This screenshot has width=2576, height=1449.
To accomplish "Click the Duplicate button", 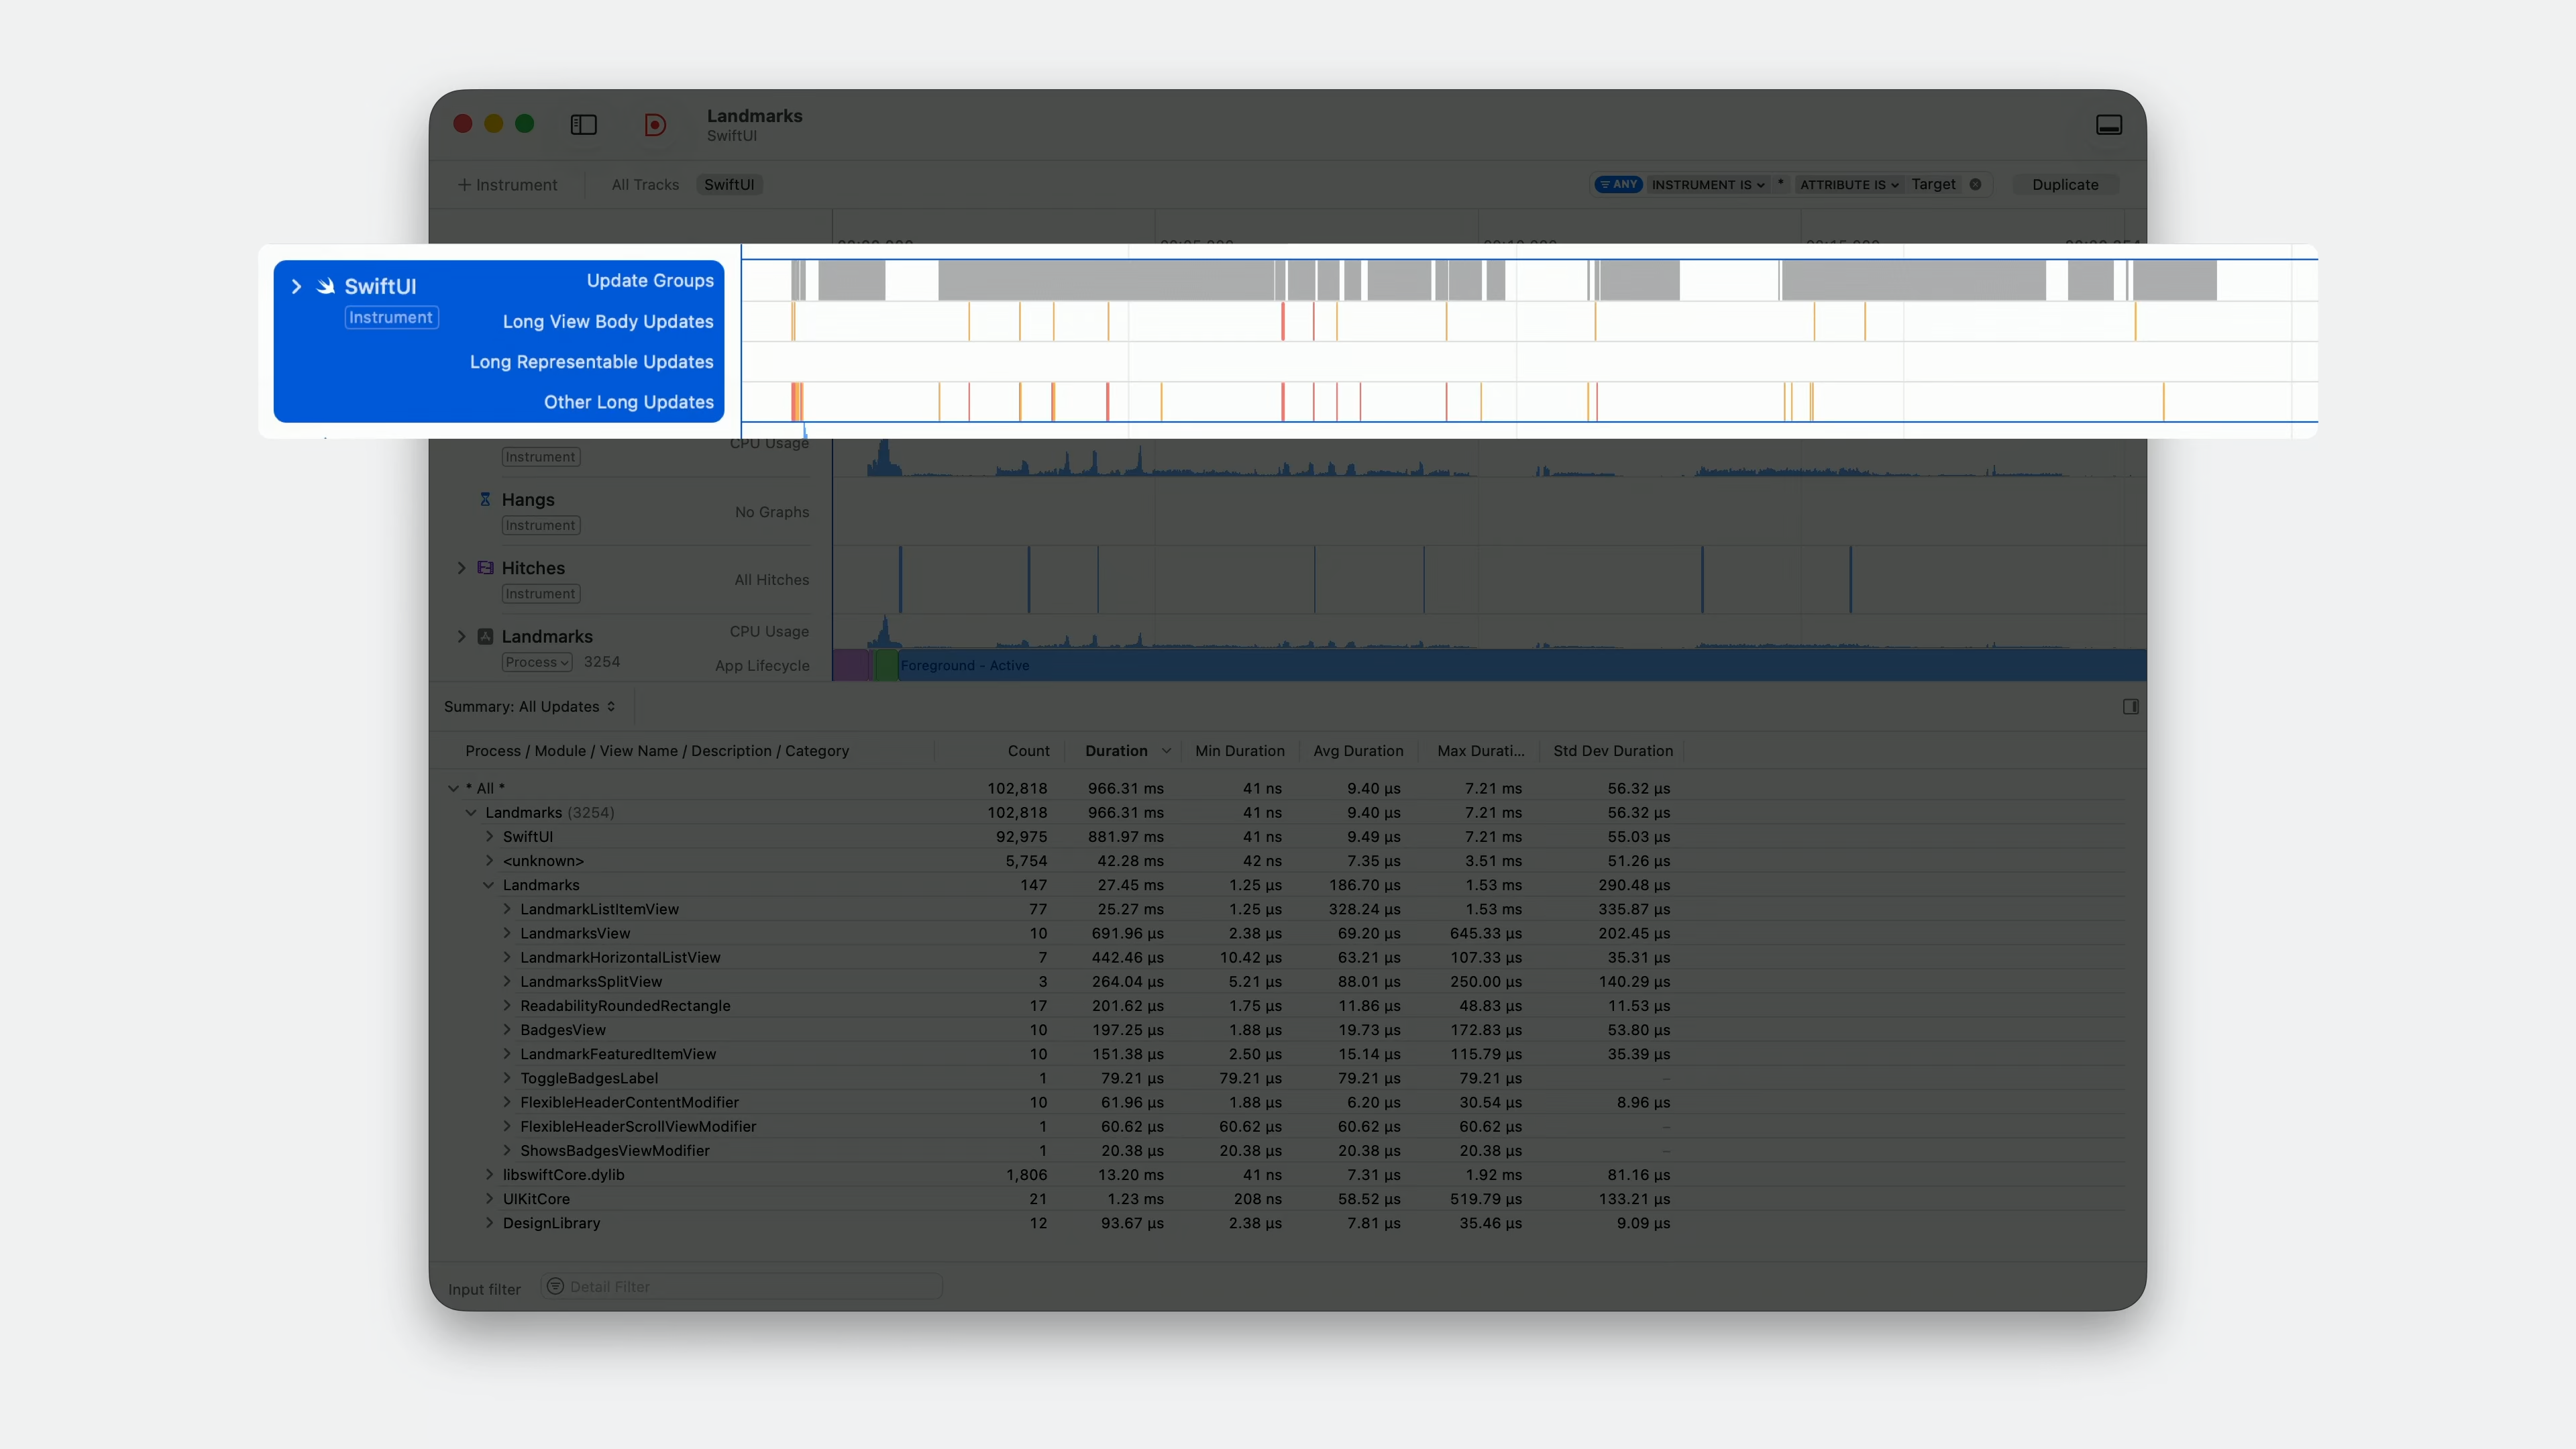I will click(x=2064, y=185).
